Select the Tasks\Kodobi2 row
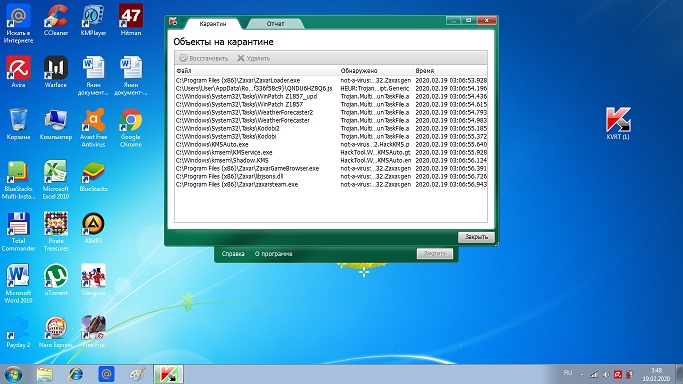 coord(331,128)
